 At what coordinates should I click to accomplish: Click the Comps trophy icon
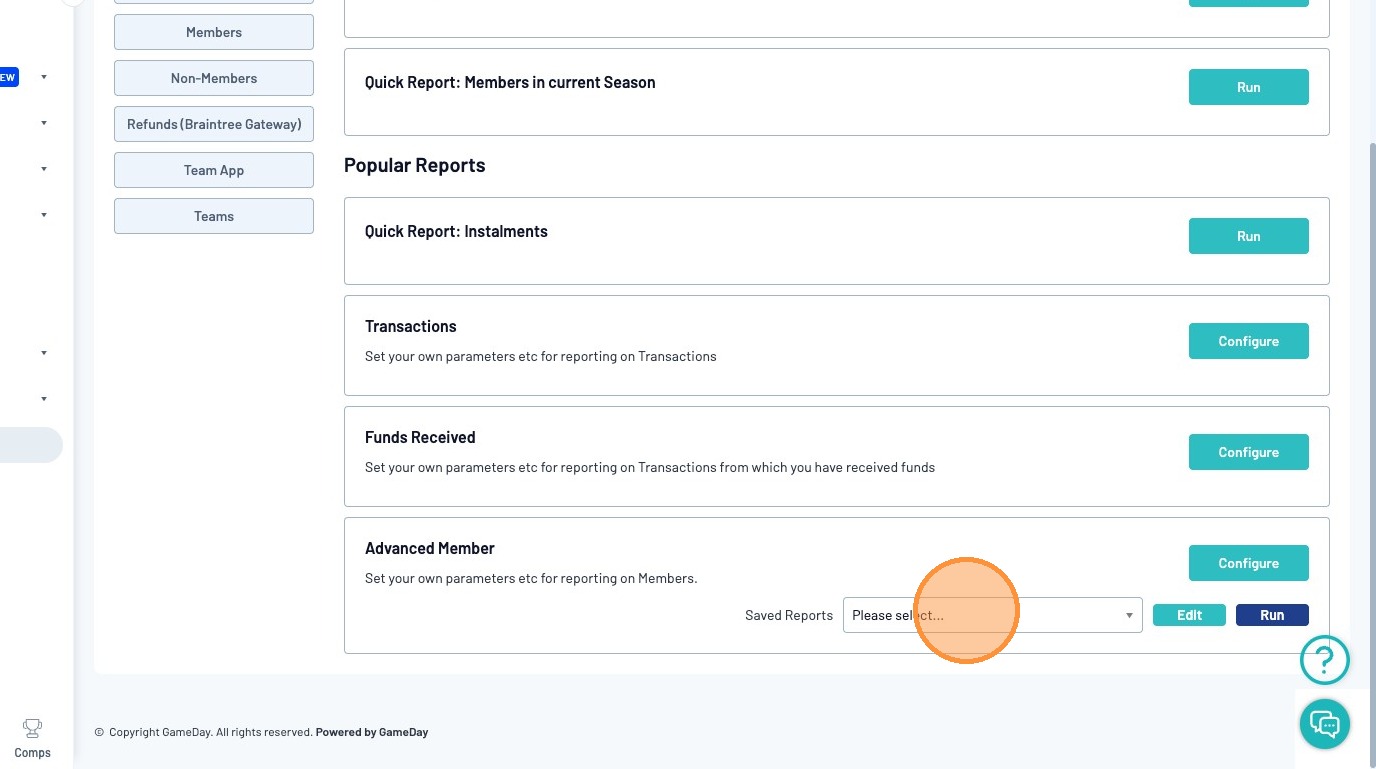(32, 728)
